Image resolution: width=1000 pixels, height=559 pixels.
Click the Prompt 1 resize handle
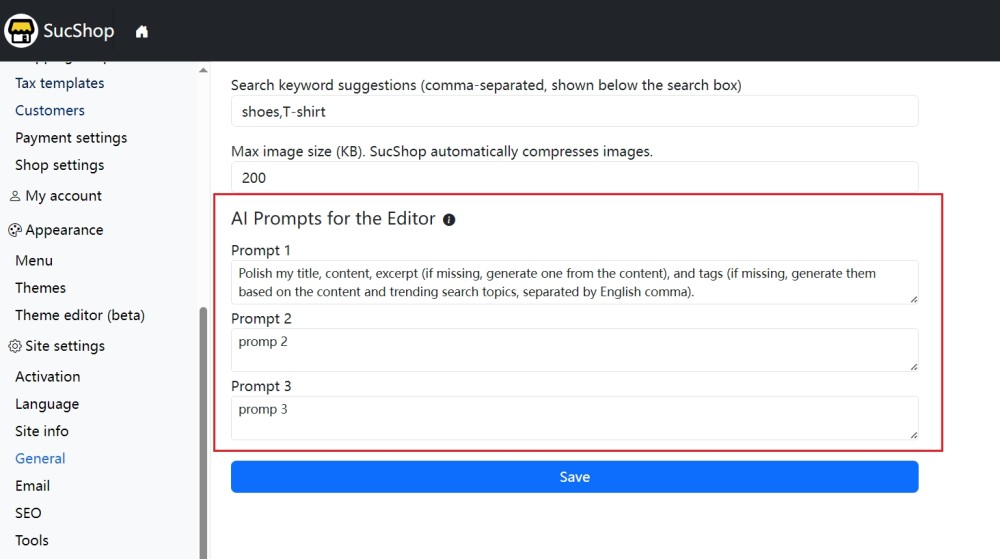(x=913, y=298)
